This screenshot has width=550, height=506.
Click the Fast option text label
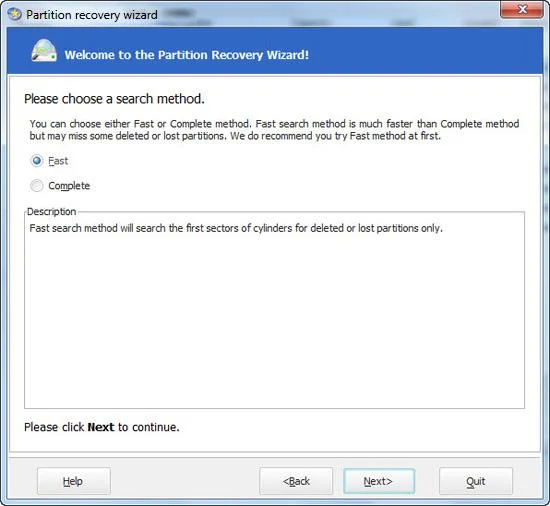[x=58, y=161]
